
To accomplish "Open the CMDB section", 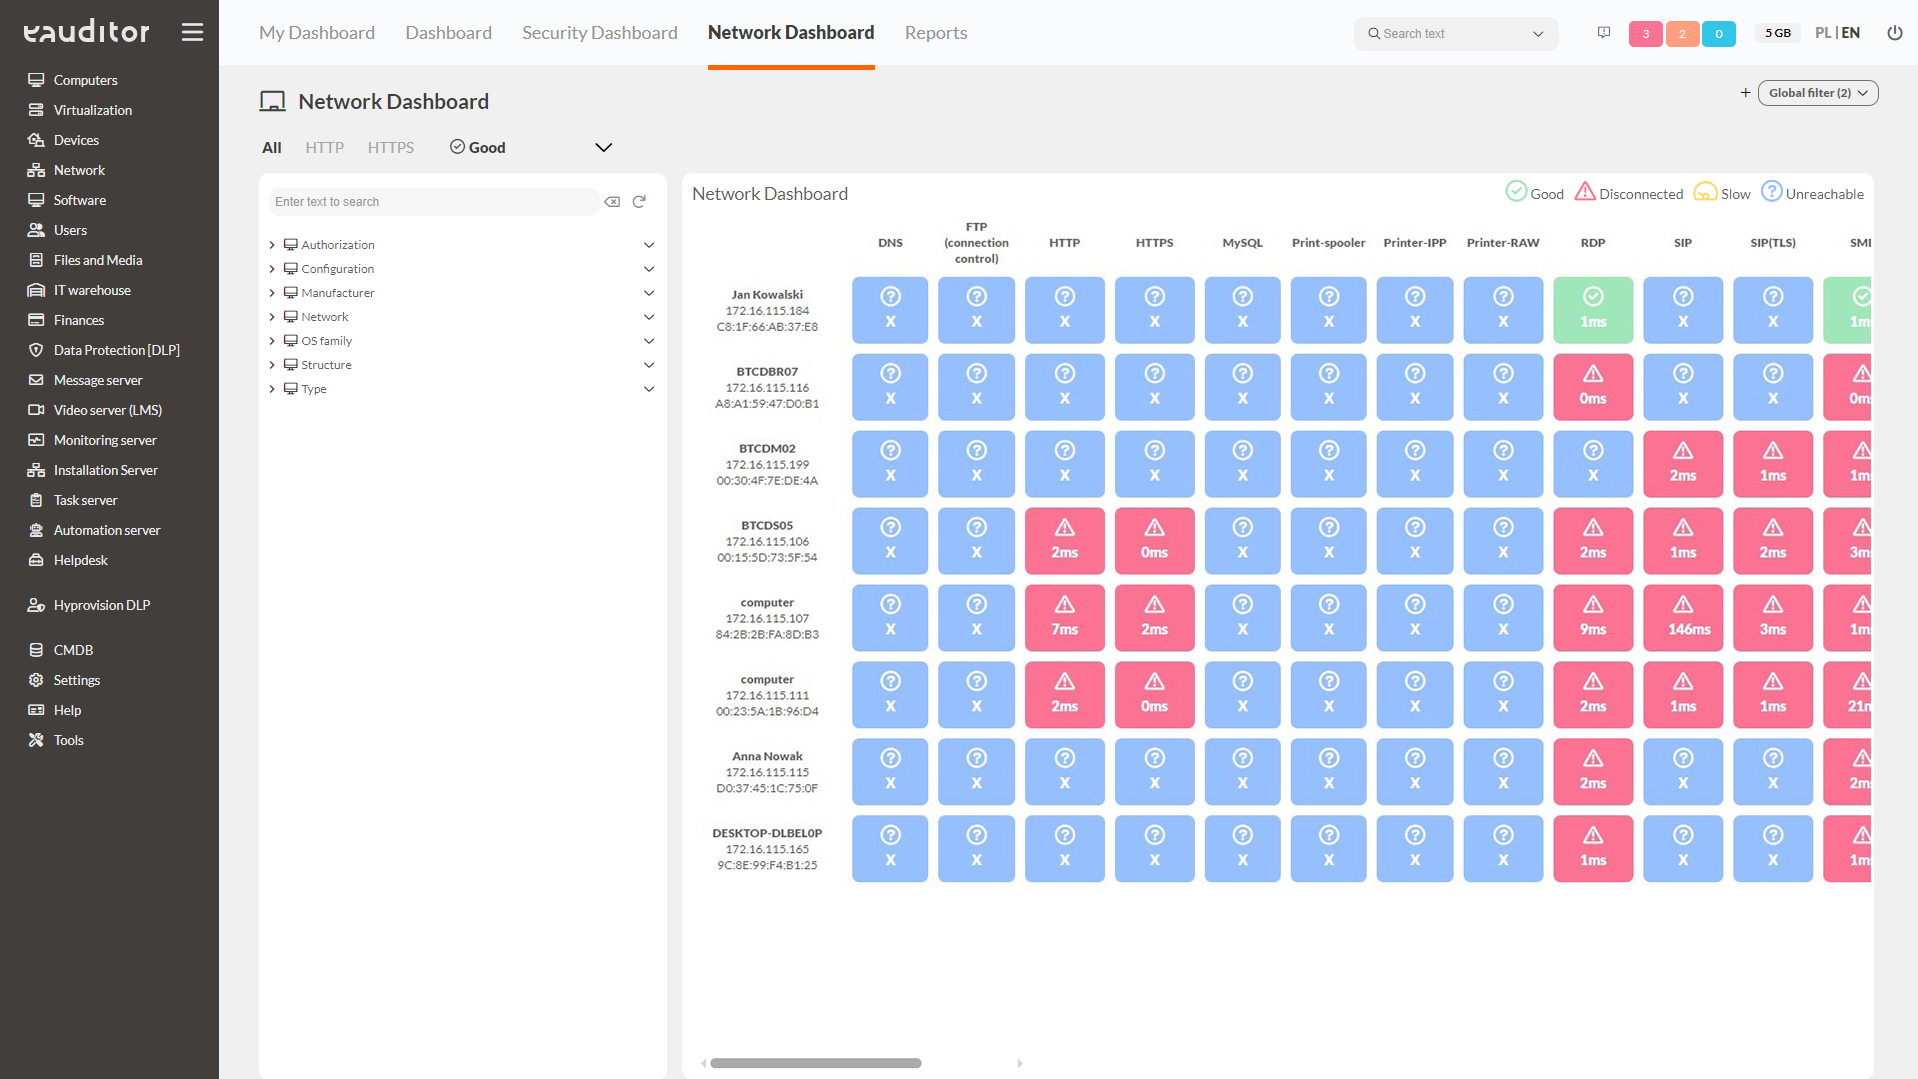I will click(x=73, y=650).
